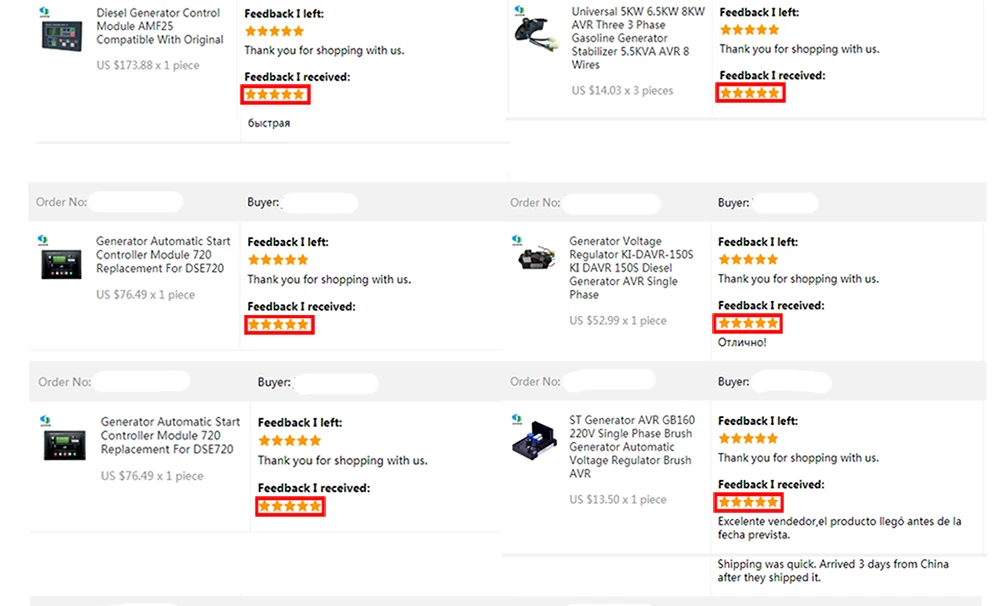Viewport: 1000px width, 606px height.
Task: Click received star rating above the "быстрая" comment
Action: tap(275, 95)
